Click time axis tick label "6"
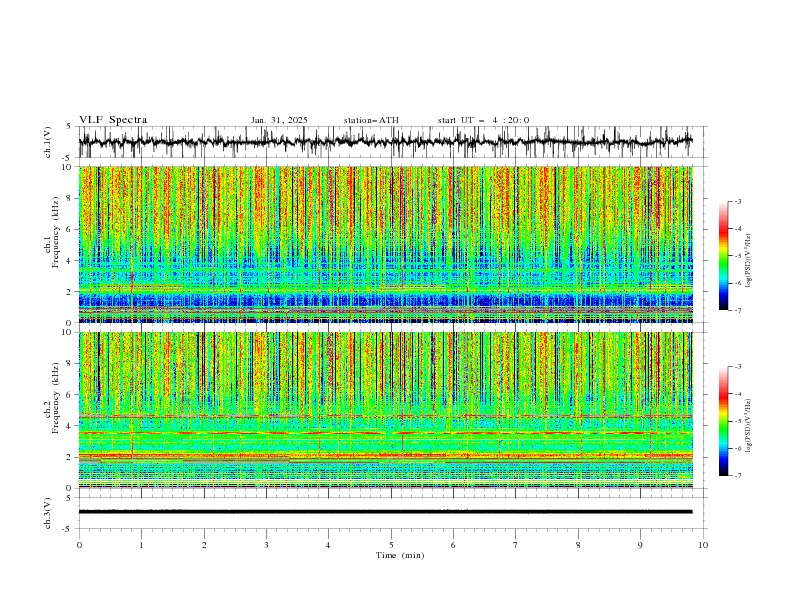The width and height of the screenshot is (792, 612). tap(453, 545)
